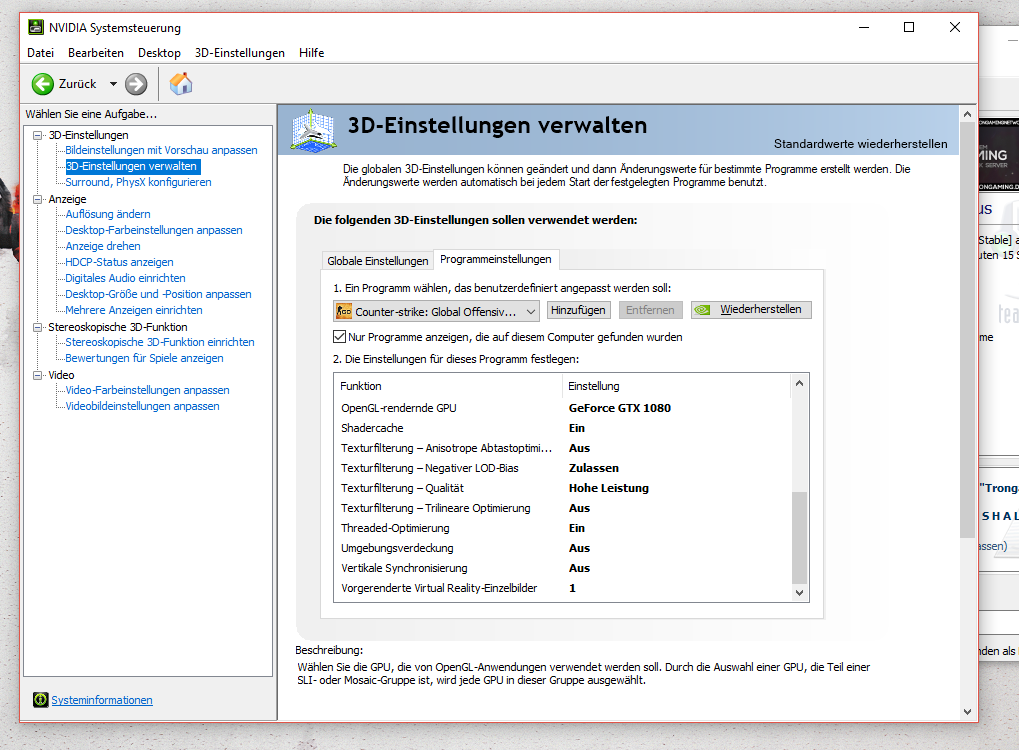This screenshot has width=1019, height=750.
Task: Click the Hohe Leistung value
Action: (x=609, y=488)
